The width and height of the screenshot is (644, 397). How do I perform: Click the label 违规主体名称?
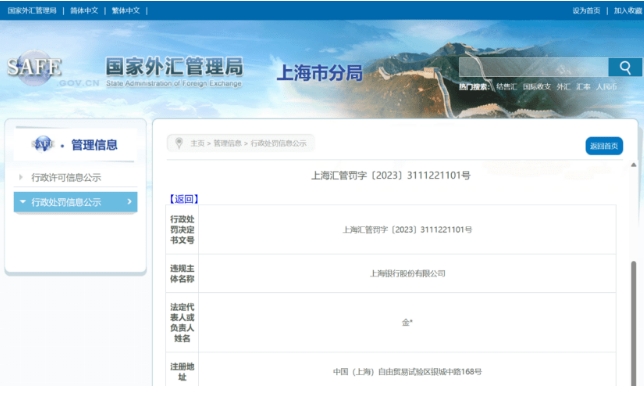(x=182, y=273)
